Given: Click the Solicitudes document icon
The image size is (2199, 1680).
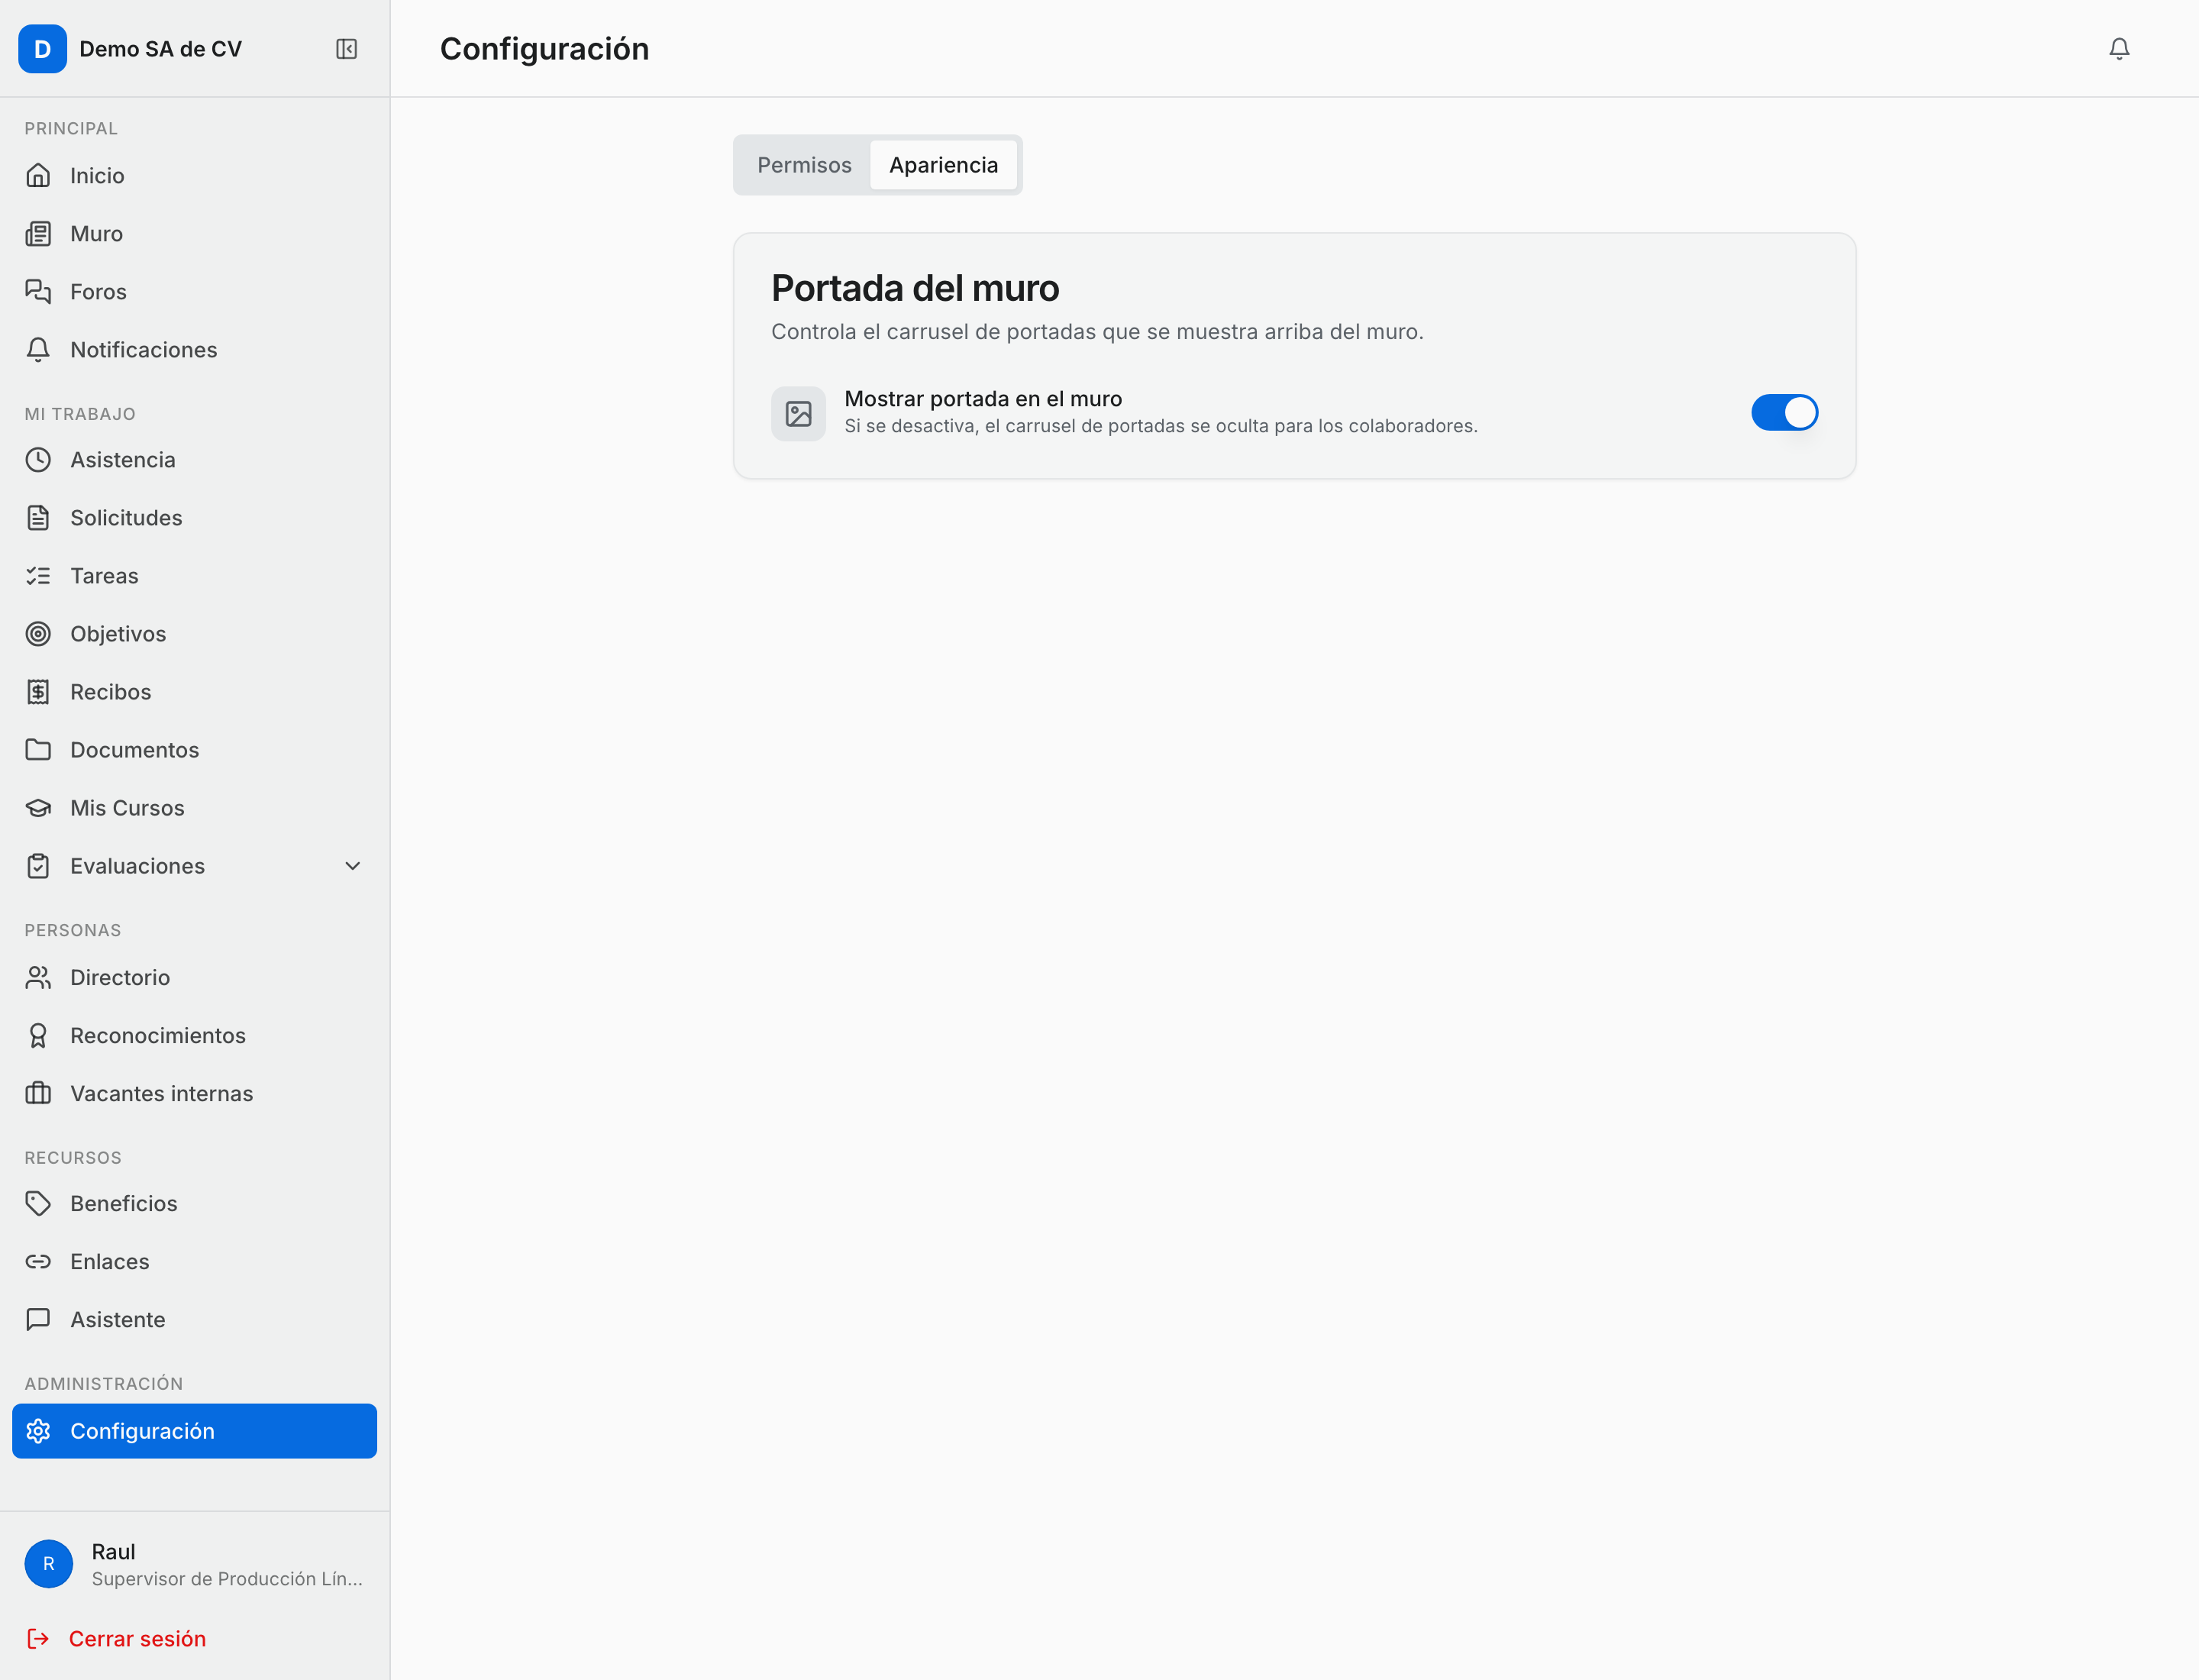Looking at the screenshot, I should pyautogui.click(x=38, y=518).
